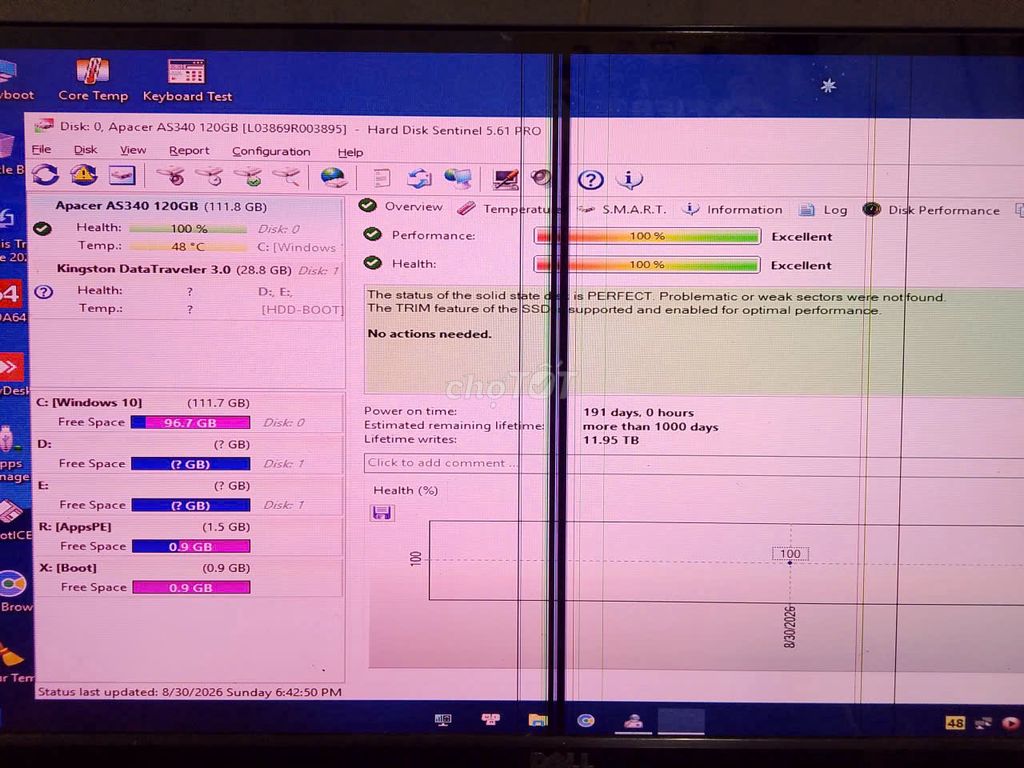This screenshot has width=1024, height=768.
Task: Click the disk test icon with clock
Action: (209, 176)
